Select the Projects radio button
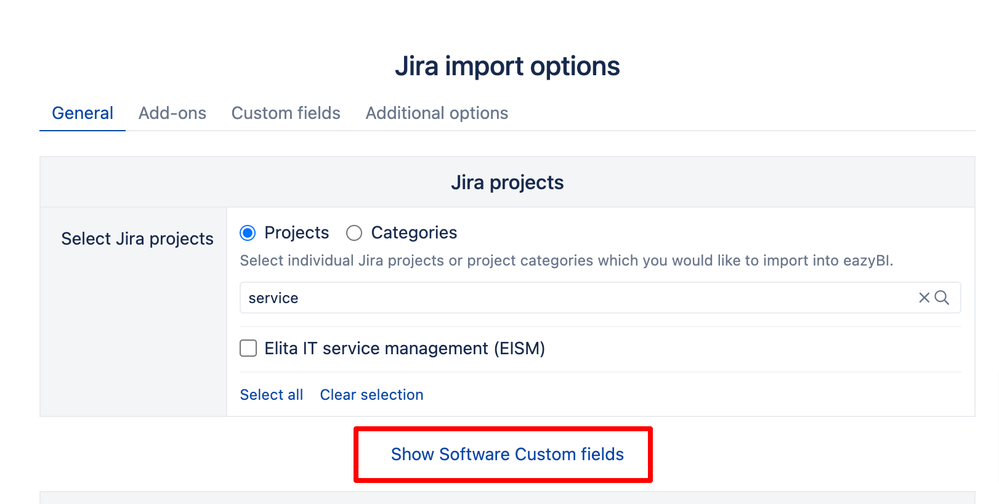 click(248, 233)
